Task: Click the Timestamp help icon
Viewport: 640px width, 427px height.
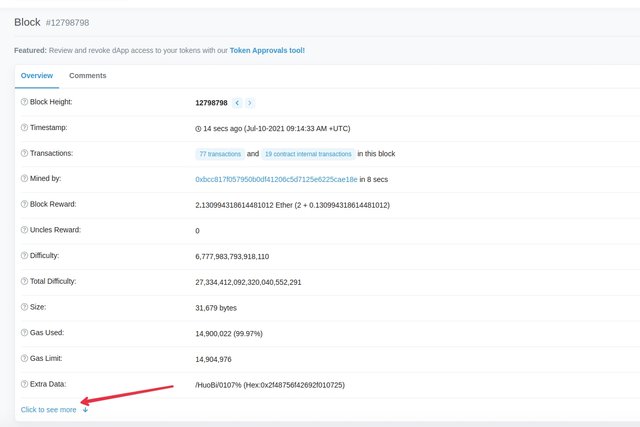Action: [24, 127]
